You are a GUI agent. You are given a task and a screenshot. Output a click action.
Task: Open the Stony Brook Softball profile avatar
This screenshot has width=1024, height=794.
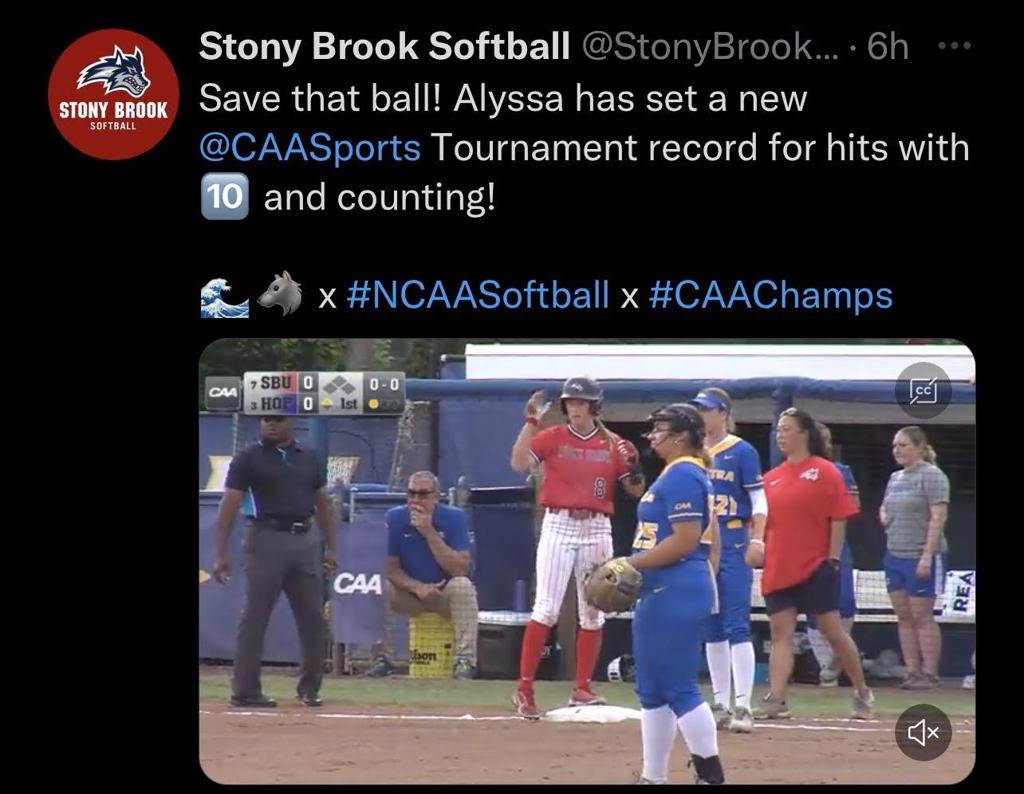click(113, 94)
